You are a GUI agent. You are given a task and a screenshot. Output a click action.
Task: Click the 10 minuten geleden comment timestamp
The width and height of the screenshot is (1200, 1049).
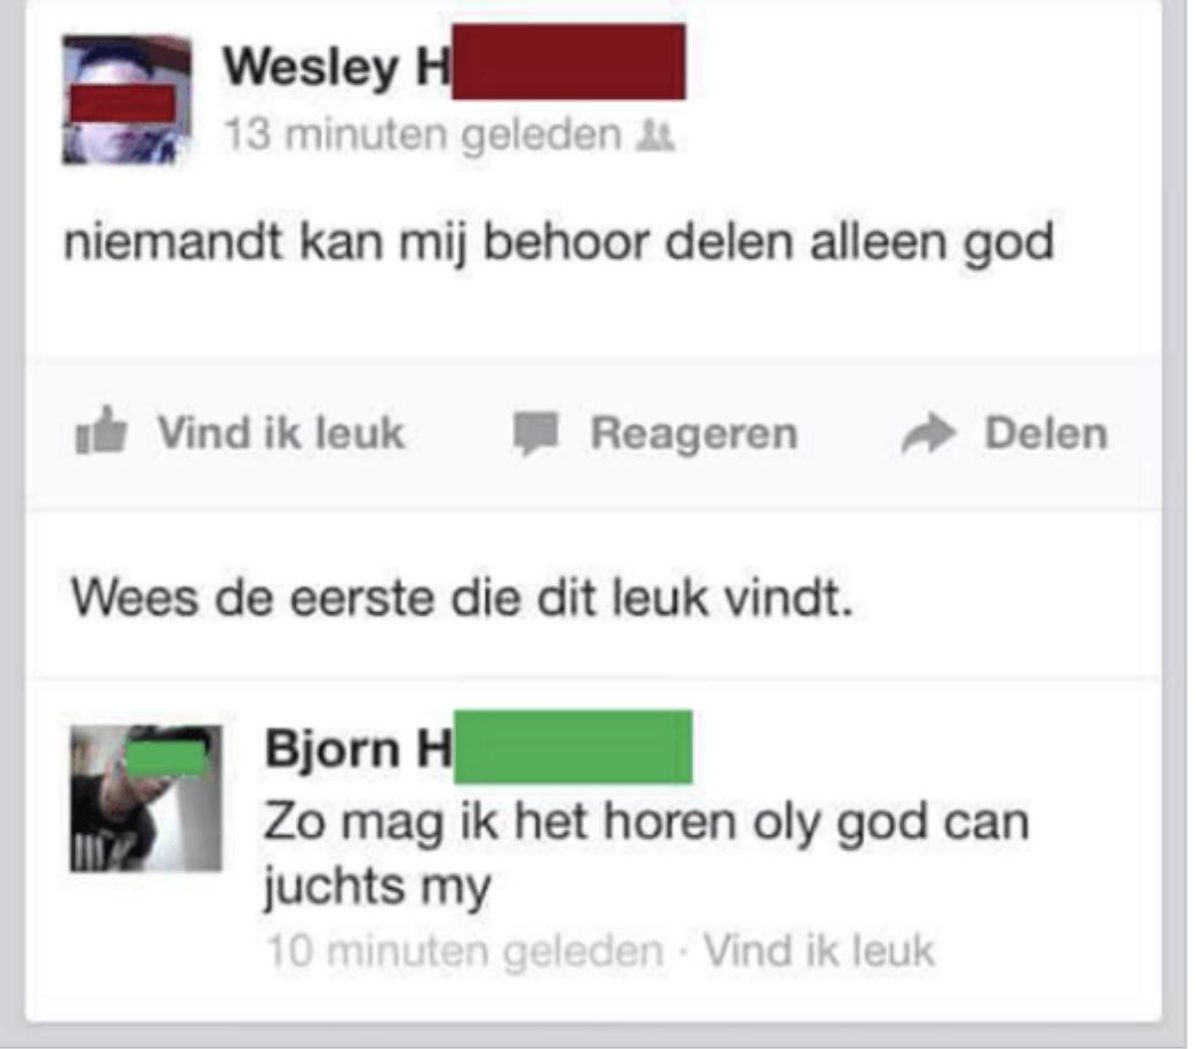tap(465, 949)
